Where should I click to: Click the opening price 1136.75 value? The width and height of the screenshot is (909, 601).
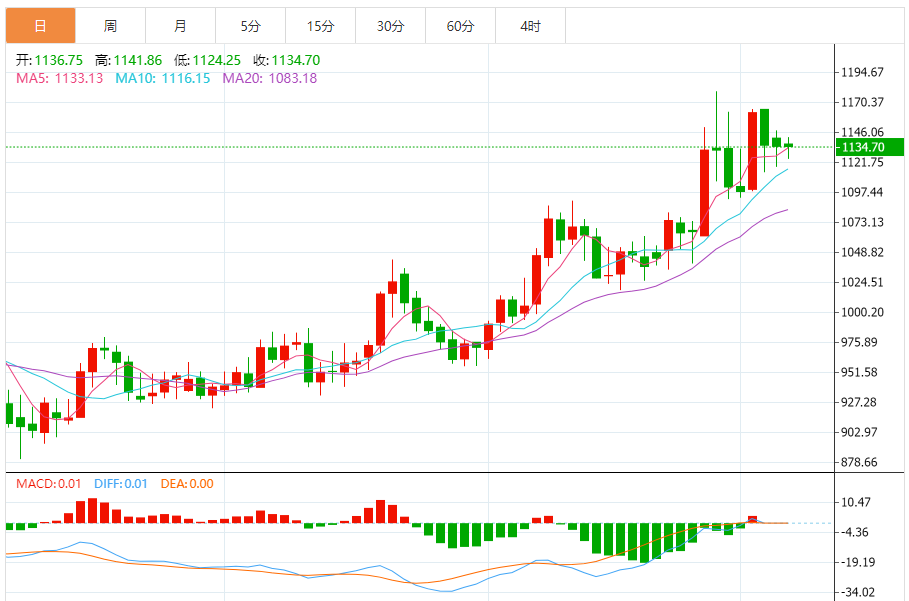pos(59,60)
